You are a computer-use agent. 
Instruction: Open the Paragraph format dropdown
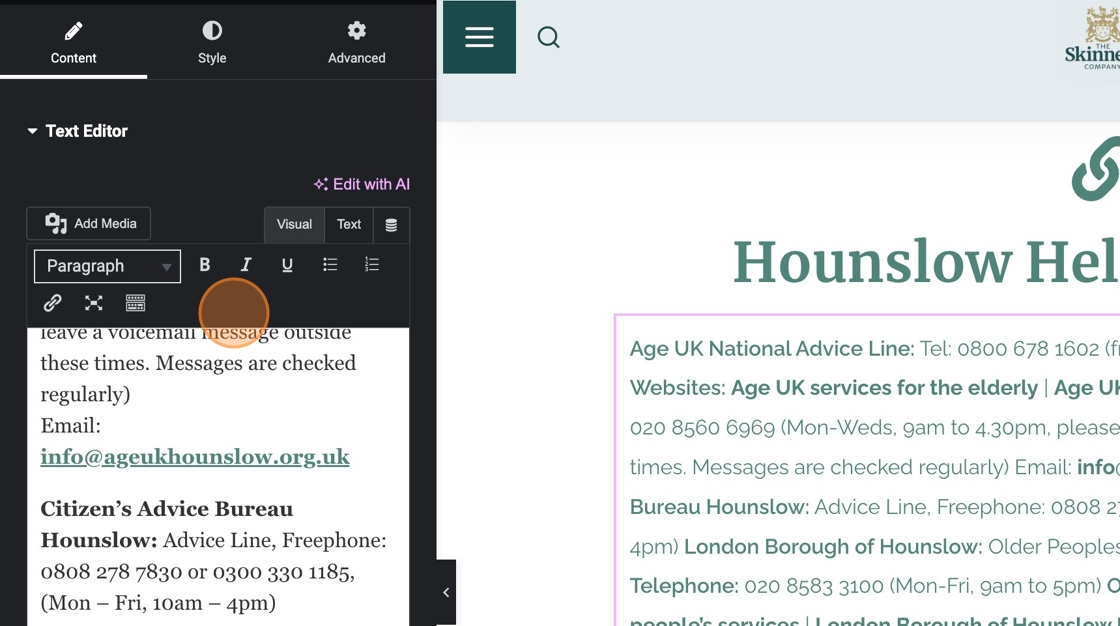107,266
